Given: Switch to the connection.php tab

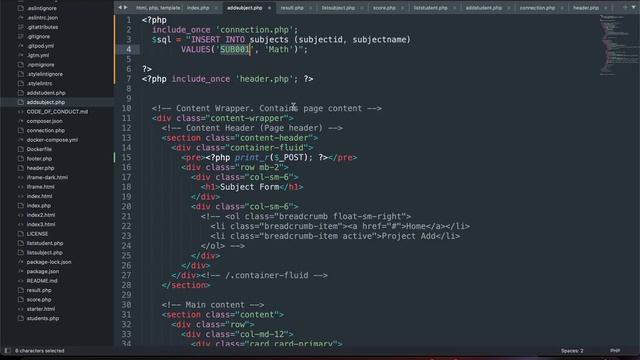Looking at the screenshot, I should (537, 8).
